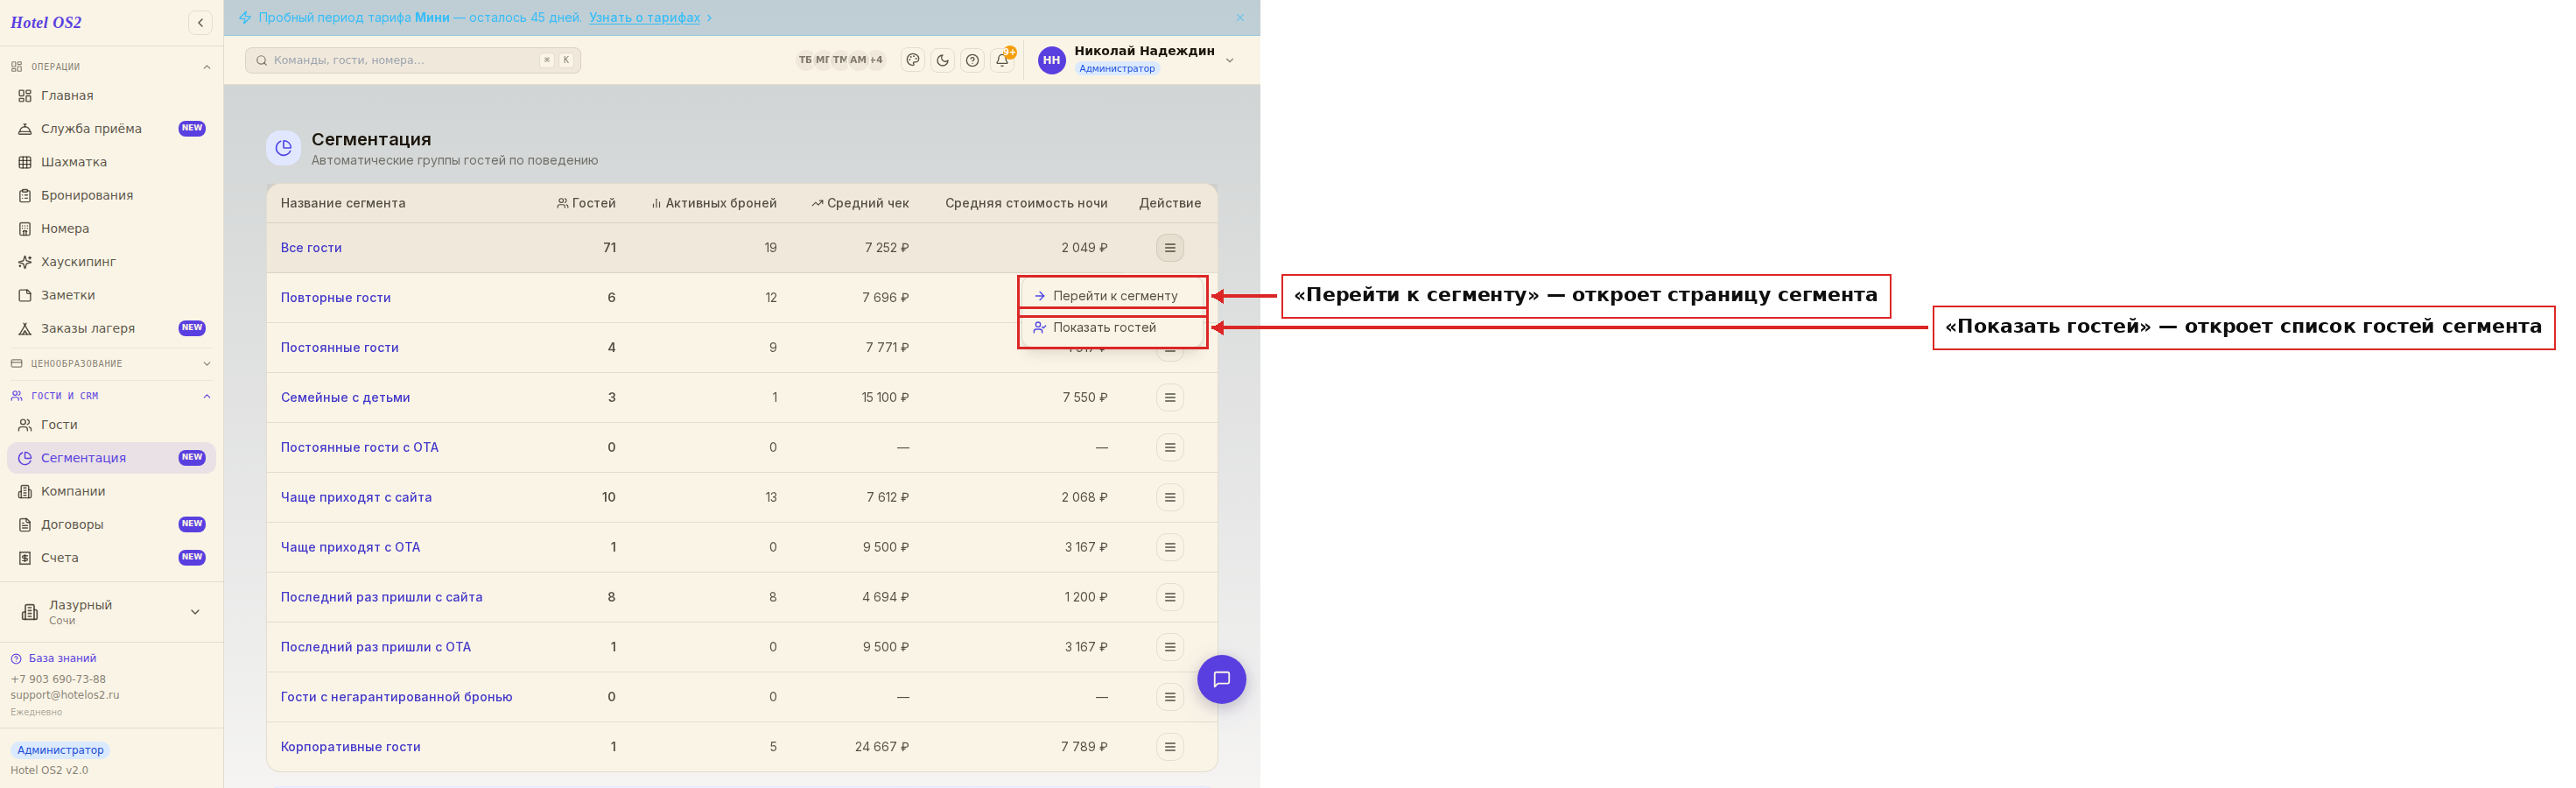Open action menu for Корпоративные гости

(x=1169, y=747)
